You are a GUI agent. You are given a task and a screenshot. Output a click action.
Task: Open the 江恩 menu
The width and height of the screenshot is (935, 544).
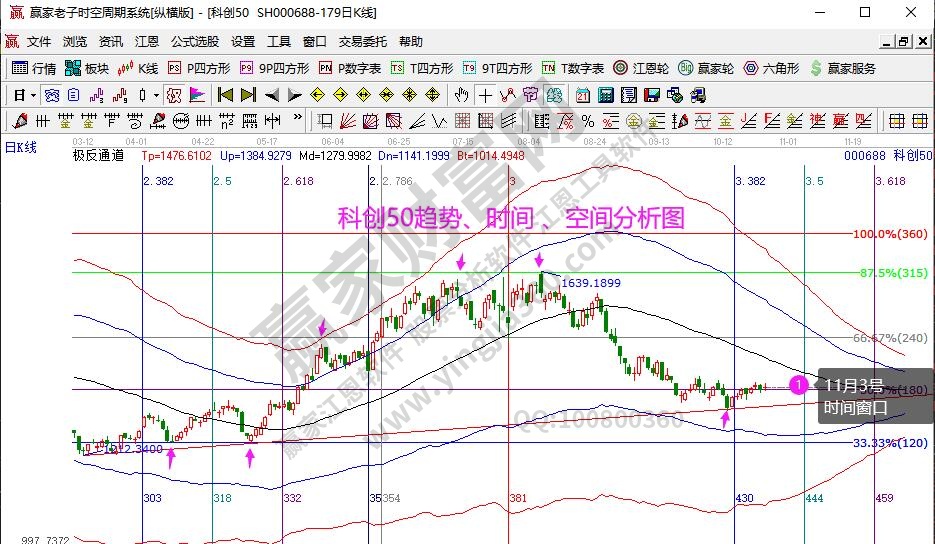[147, 42]
